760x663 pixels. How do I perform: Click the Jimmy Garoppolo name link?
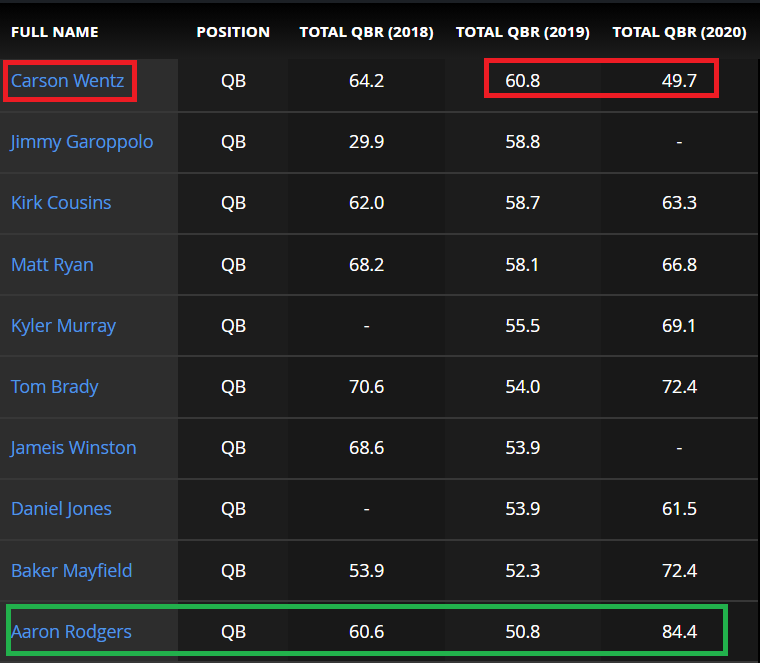coord(82,142)
